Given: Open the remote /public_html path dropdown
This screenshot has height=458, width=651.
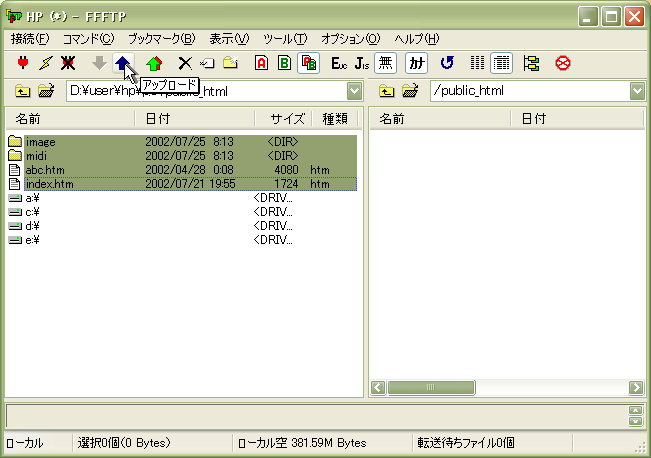Looking at the screenshot, I should pos(638,92).
